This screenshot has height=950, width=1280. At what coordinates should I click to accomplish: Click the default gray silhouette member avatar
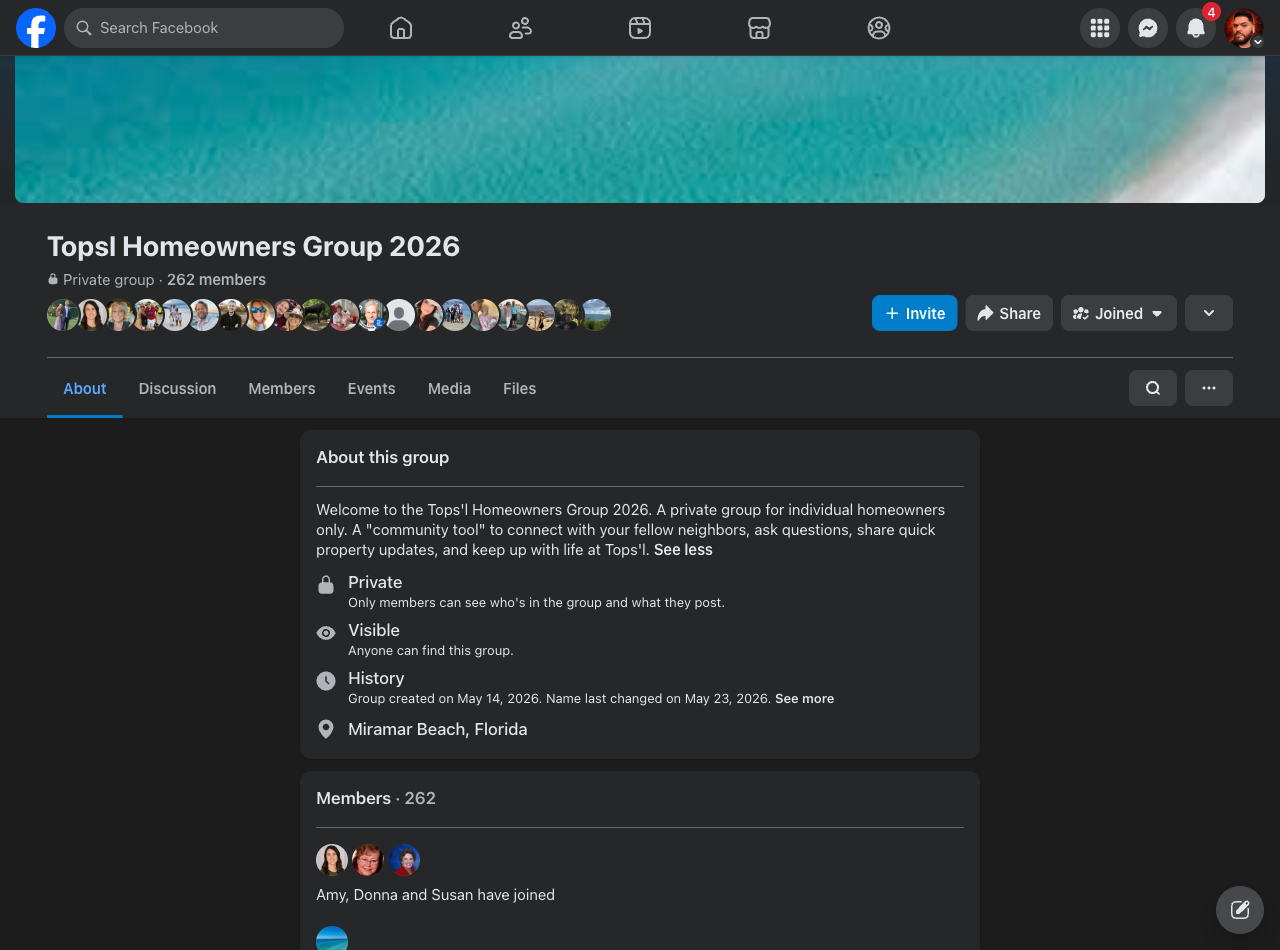tap(400, 315)
